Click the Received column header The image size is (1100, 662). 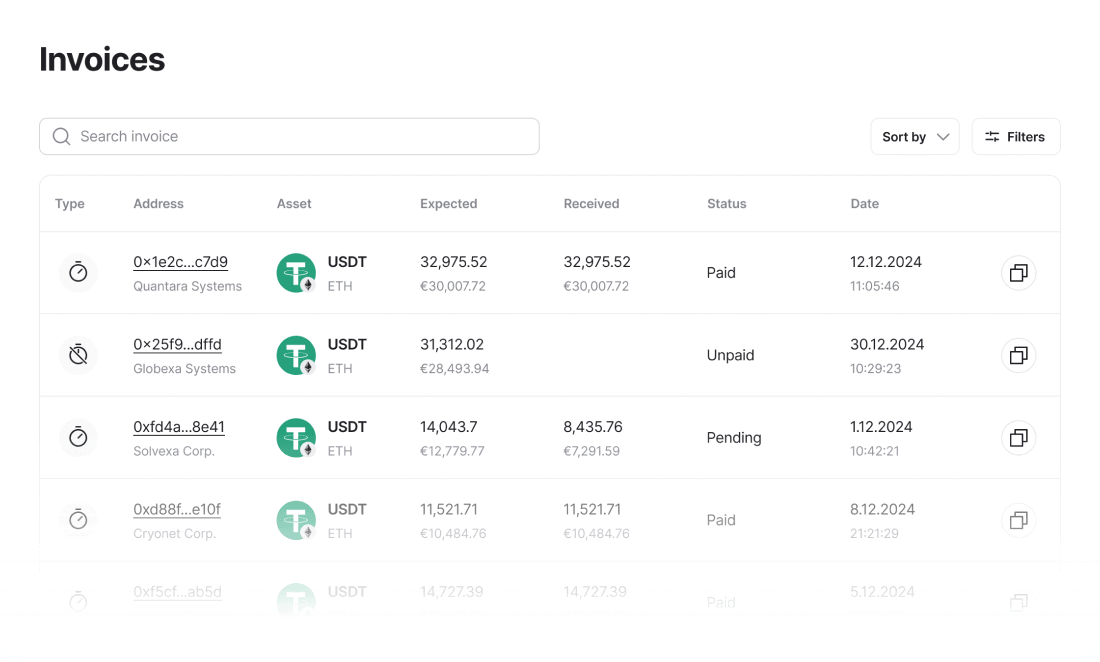(591, 204)
